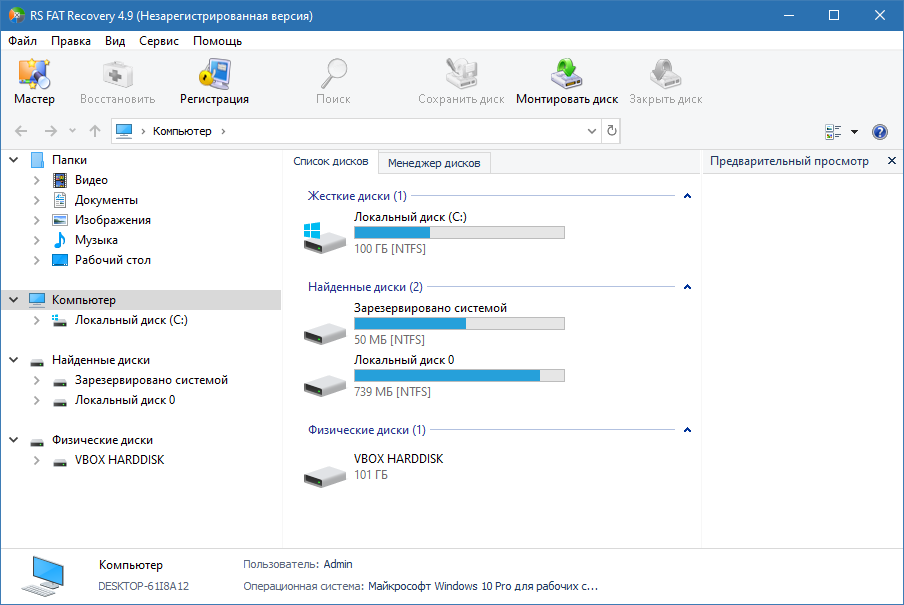This screenshot has width=904, height=605.
Task: Open the Правка menu
Action: coord(71,41)
